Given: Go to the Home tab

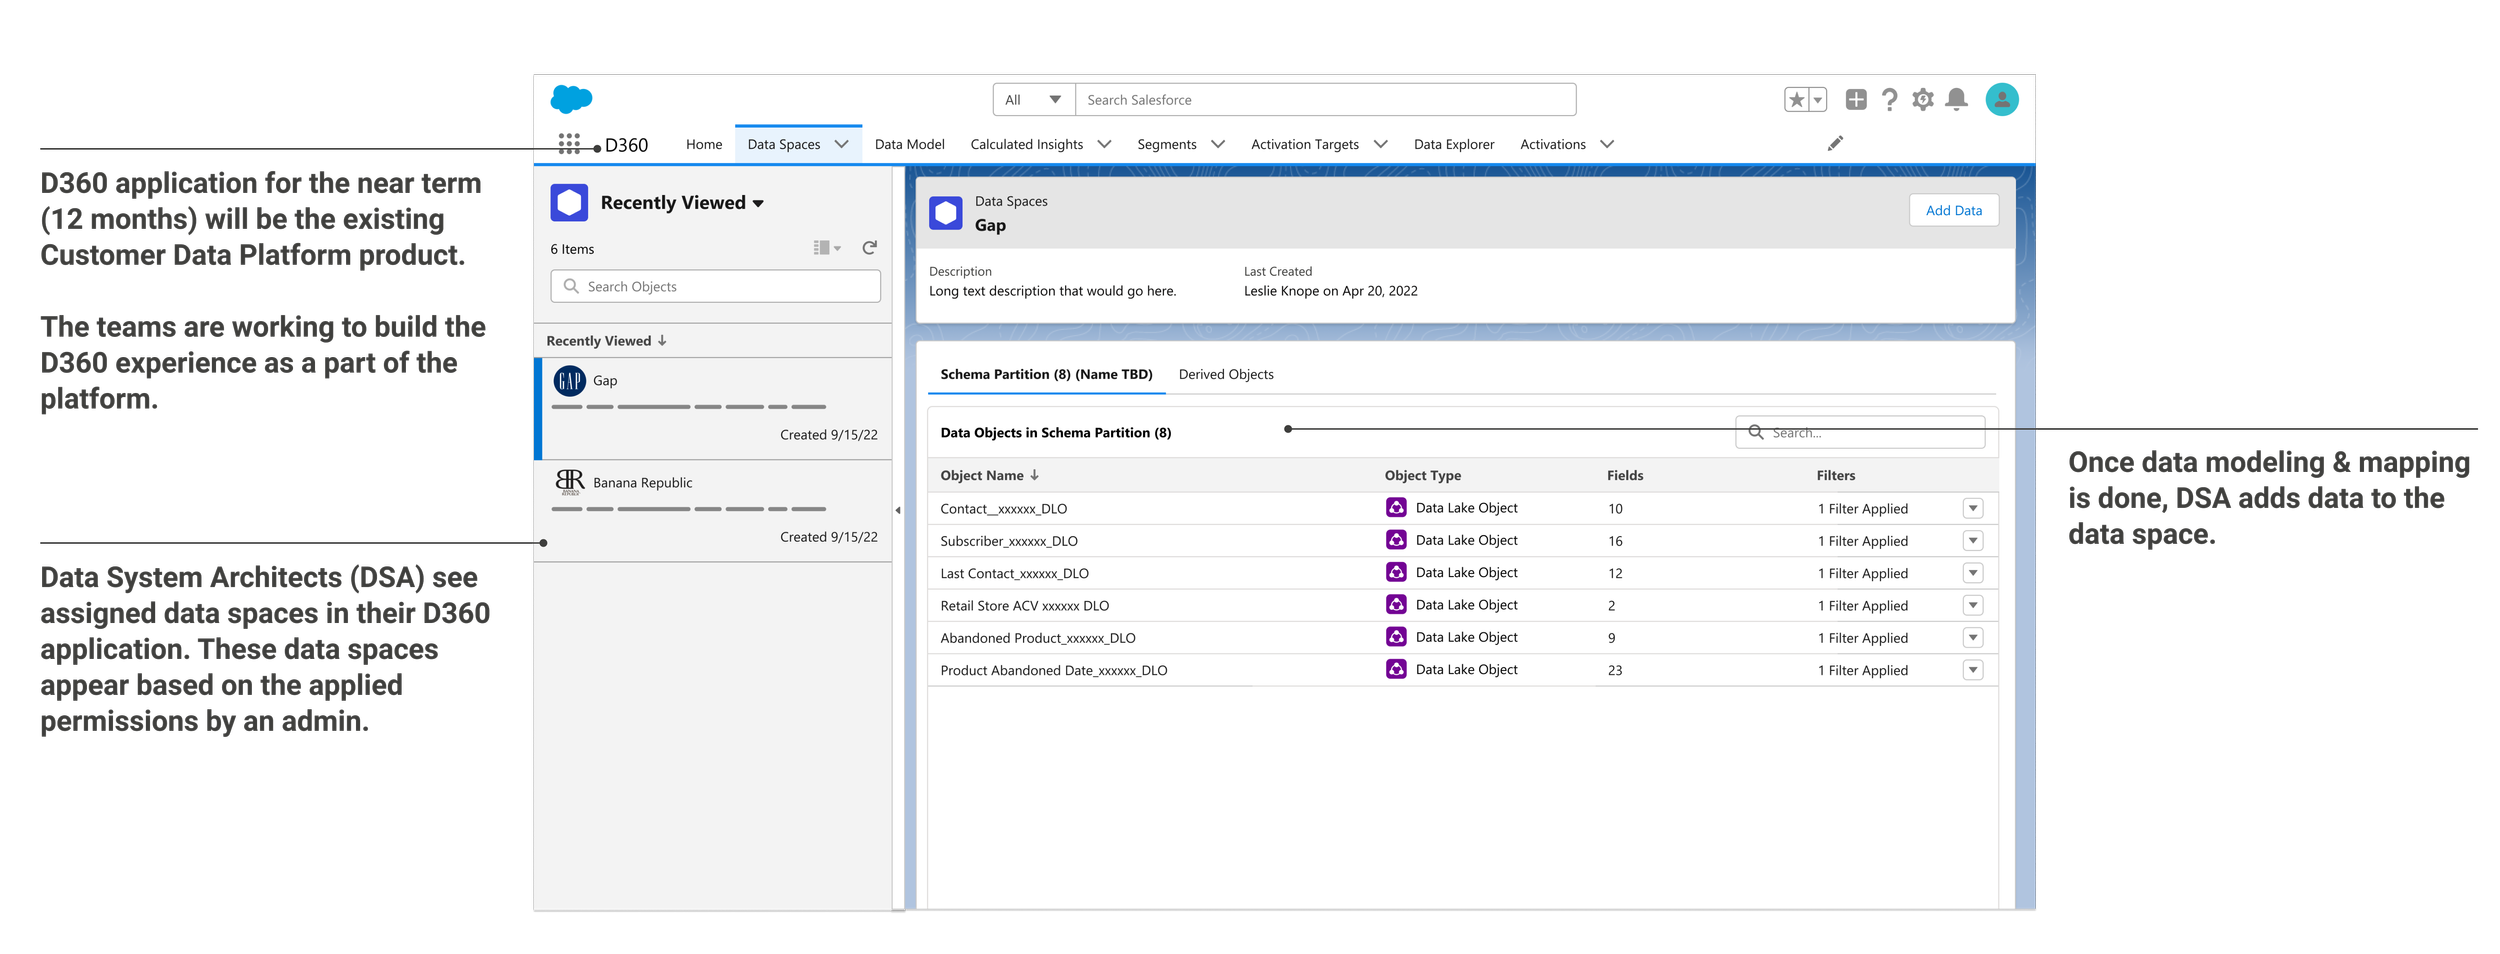Looking at the screenshot, I should click(704, 144).
